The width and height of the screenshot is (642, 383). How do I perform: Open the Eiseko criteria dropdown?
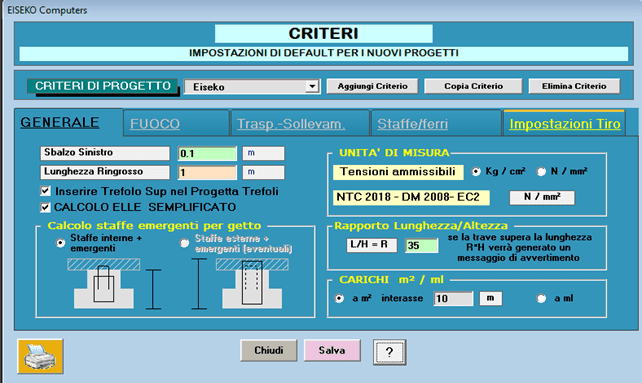312,86
